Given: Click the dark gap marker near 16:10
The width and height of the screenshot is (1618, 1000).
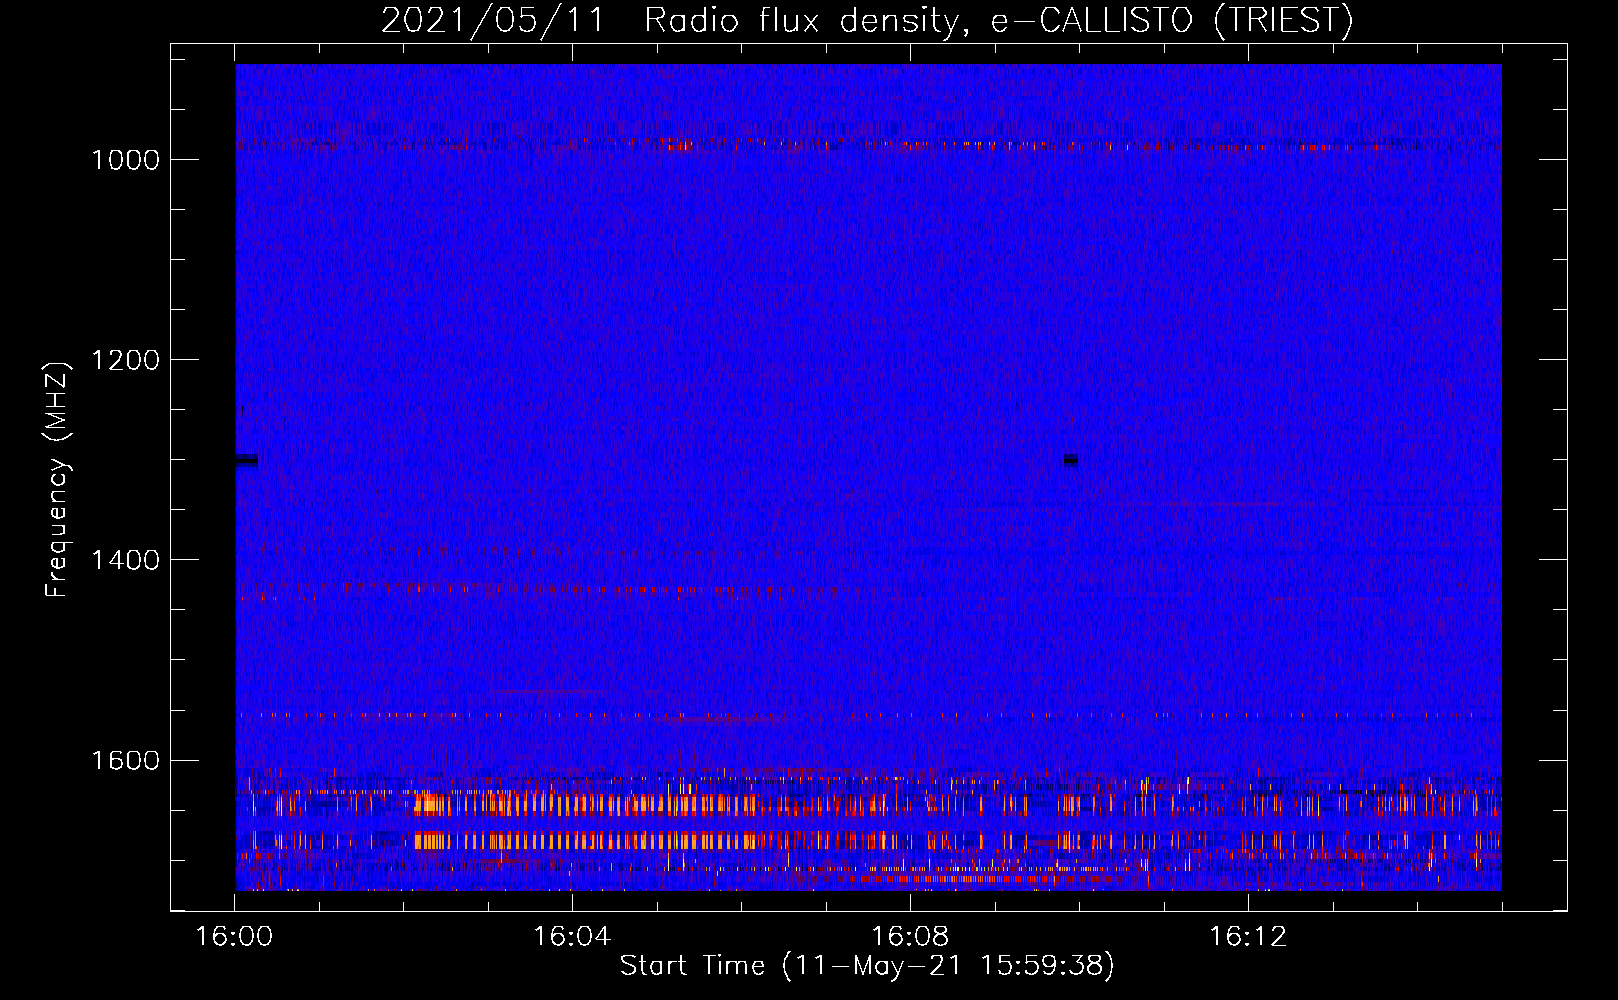Looking at the screenshot, I should [x=1070, y=460].
